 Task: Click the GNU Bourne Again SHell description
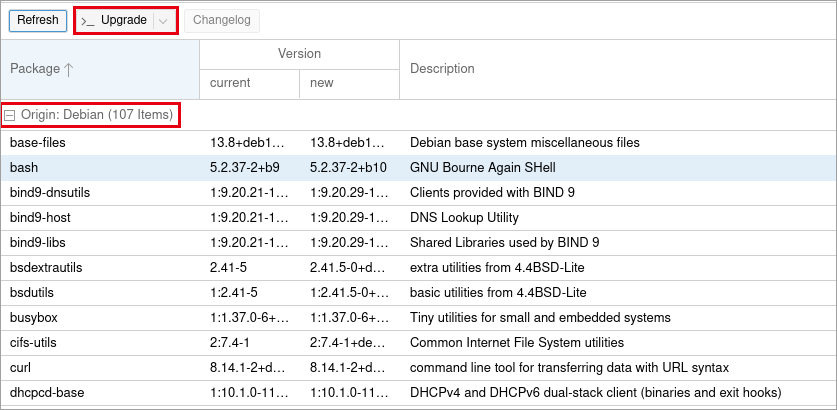pyautogui.click(x=483, y=168)
